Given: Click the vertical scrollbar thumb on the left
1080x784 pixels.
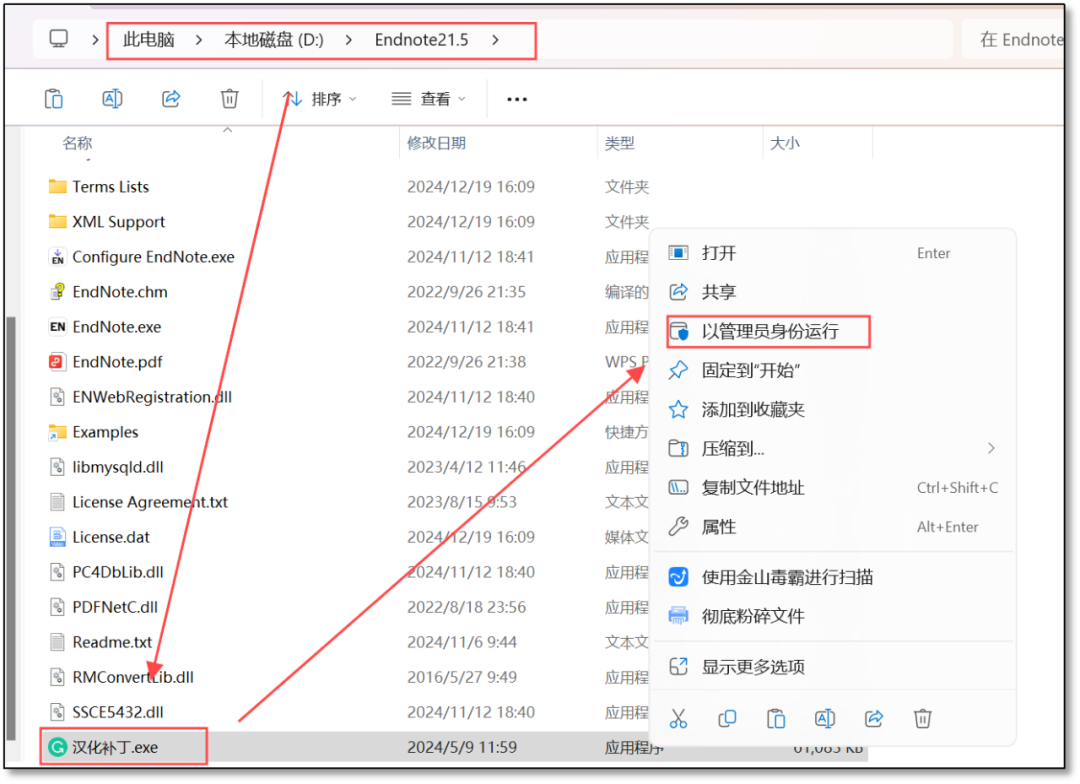Looking at the screenshot, I should pos(10,528).
